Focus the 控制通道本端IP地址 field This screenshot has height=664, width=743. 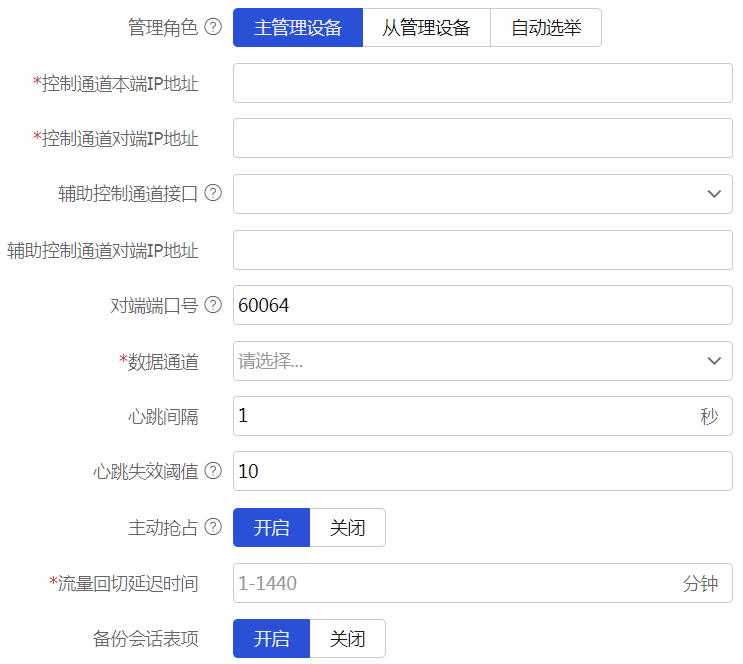pyautogui.click(x=482, y=83)
